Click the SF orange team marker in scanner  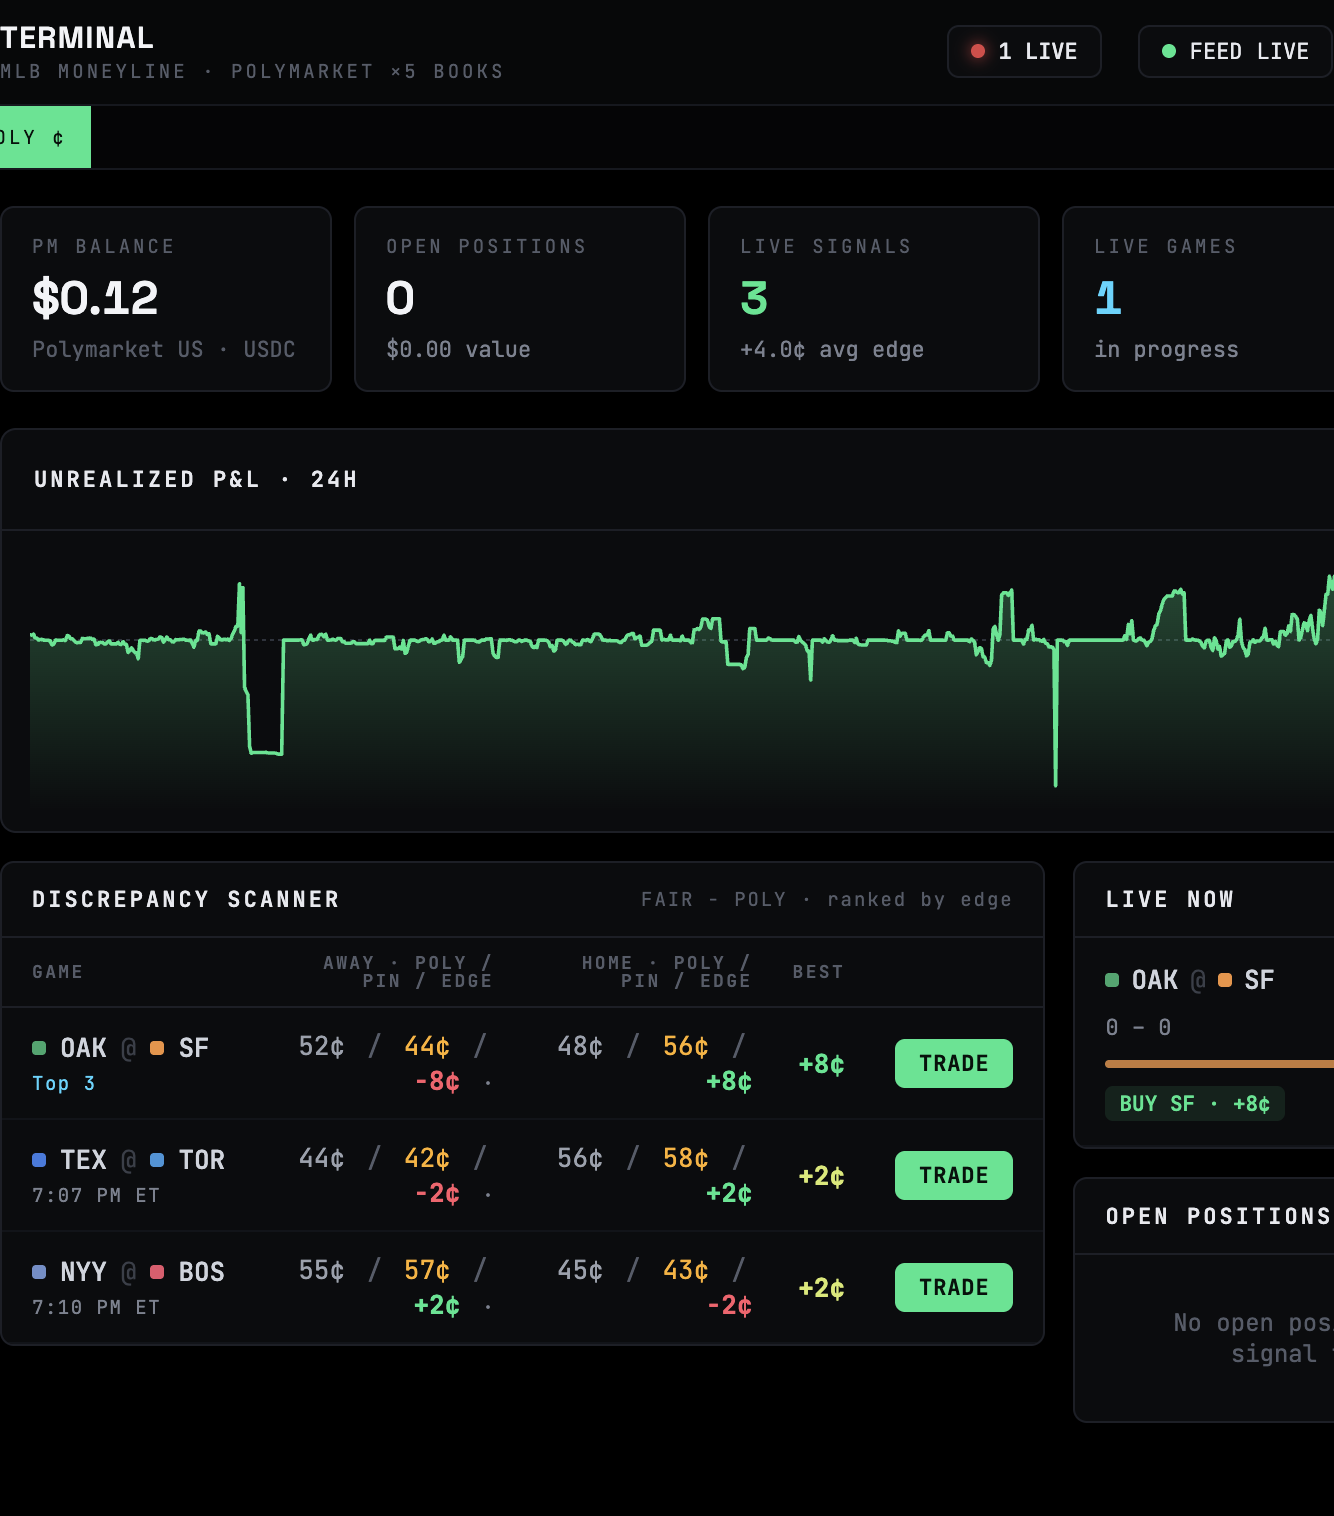click(157, 1048)
